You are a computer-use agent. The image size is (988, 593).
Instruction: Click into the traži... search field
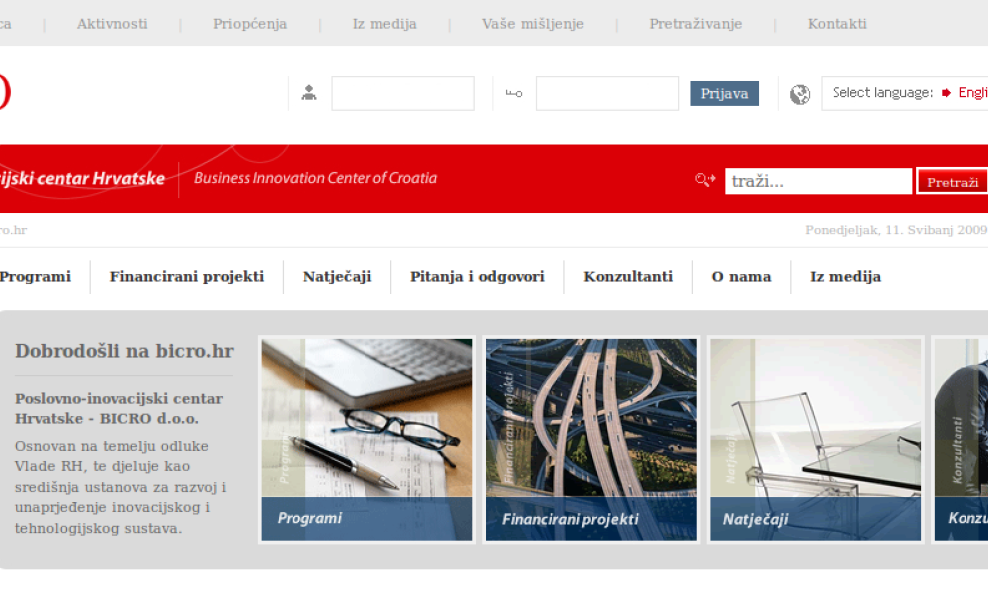pos(819,181)
